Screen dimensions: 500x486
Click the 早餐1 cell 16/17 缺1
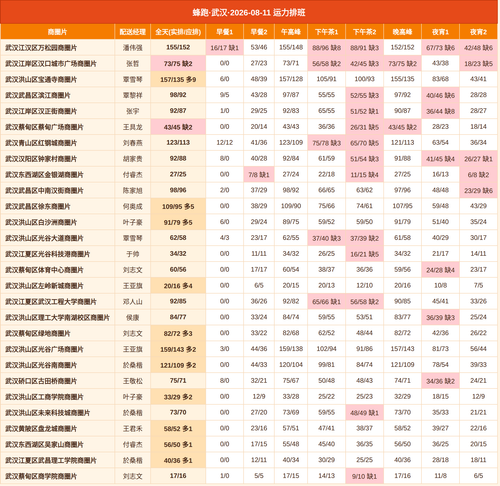tap(225, 48)
